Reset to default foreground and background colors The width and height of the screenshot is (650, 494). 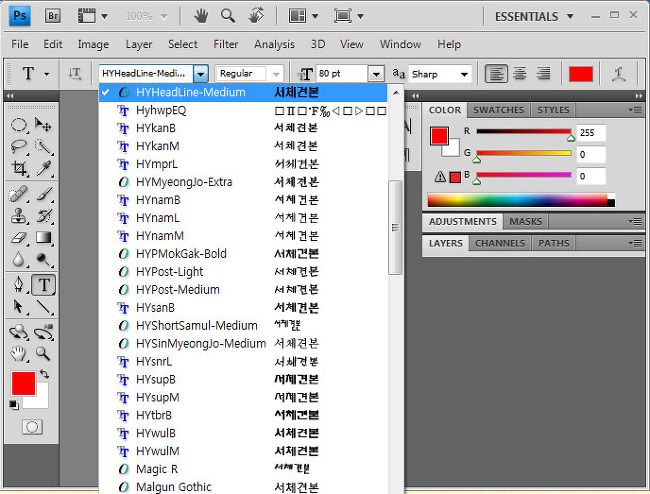pos(14,405)
